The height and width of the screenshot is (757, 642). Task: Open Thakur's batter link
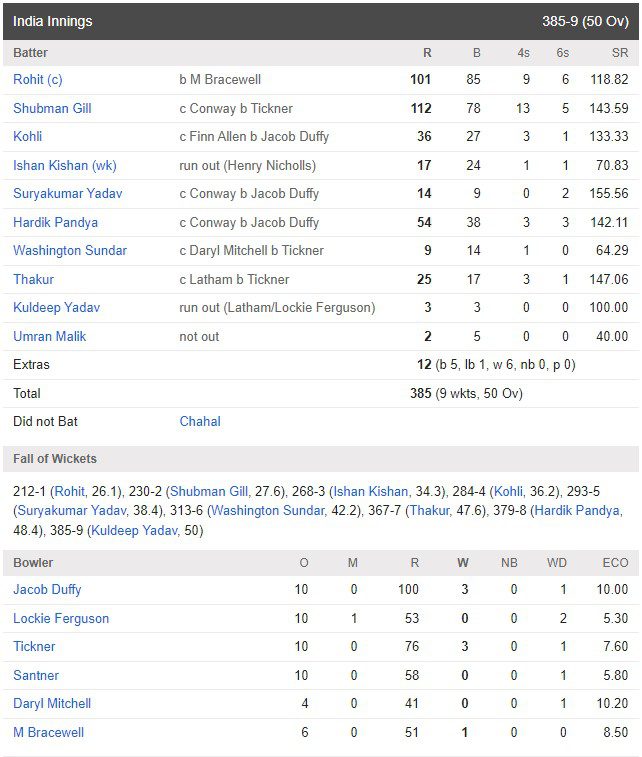pyautogui.click(x=33, y=280)
